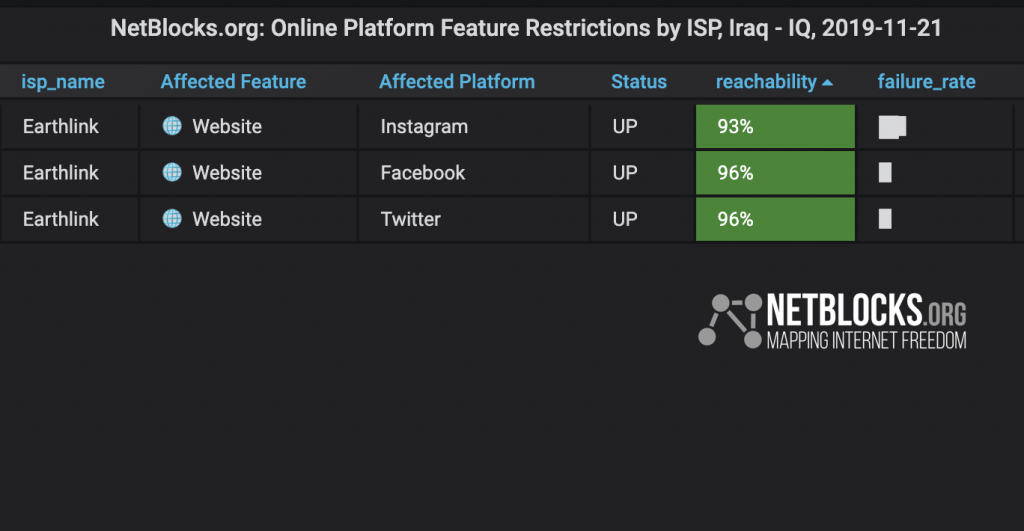Click the Status column header
Viewport: 1024px width, 531px height.
coord(639,82)
